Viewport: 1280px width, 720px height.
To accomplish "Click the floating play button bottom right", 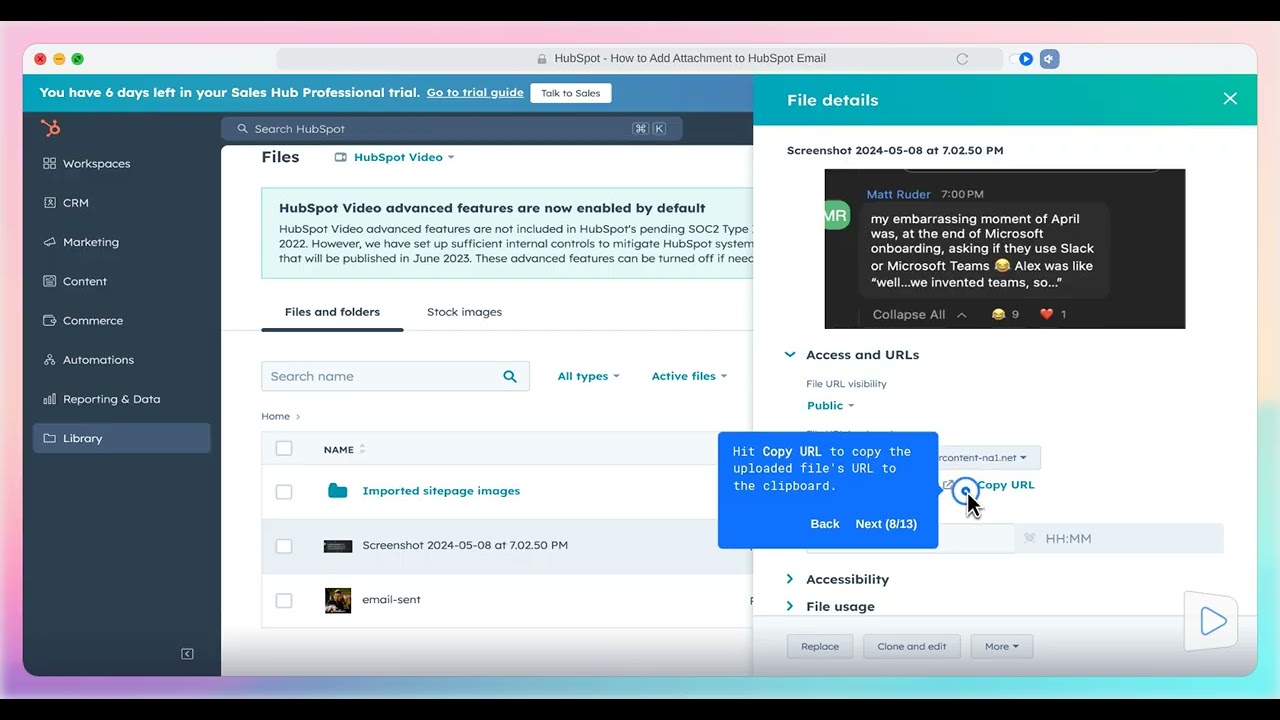I will [1212, 621].
